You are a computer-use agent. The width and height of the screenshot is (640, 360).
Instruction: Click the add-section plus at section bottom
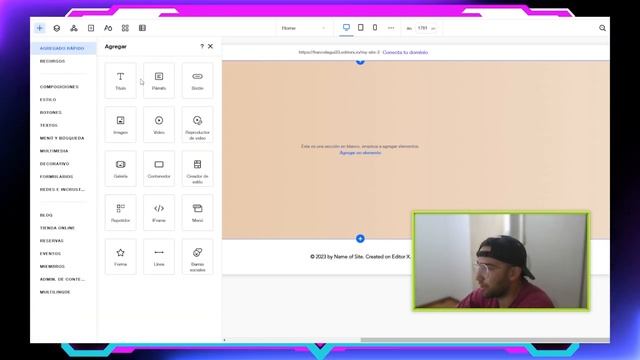coord(360,238)
